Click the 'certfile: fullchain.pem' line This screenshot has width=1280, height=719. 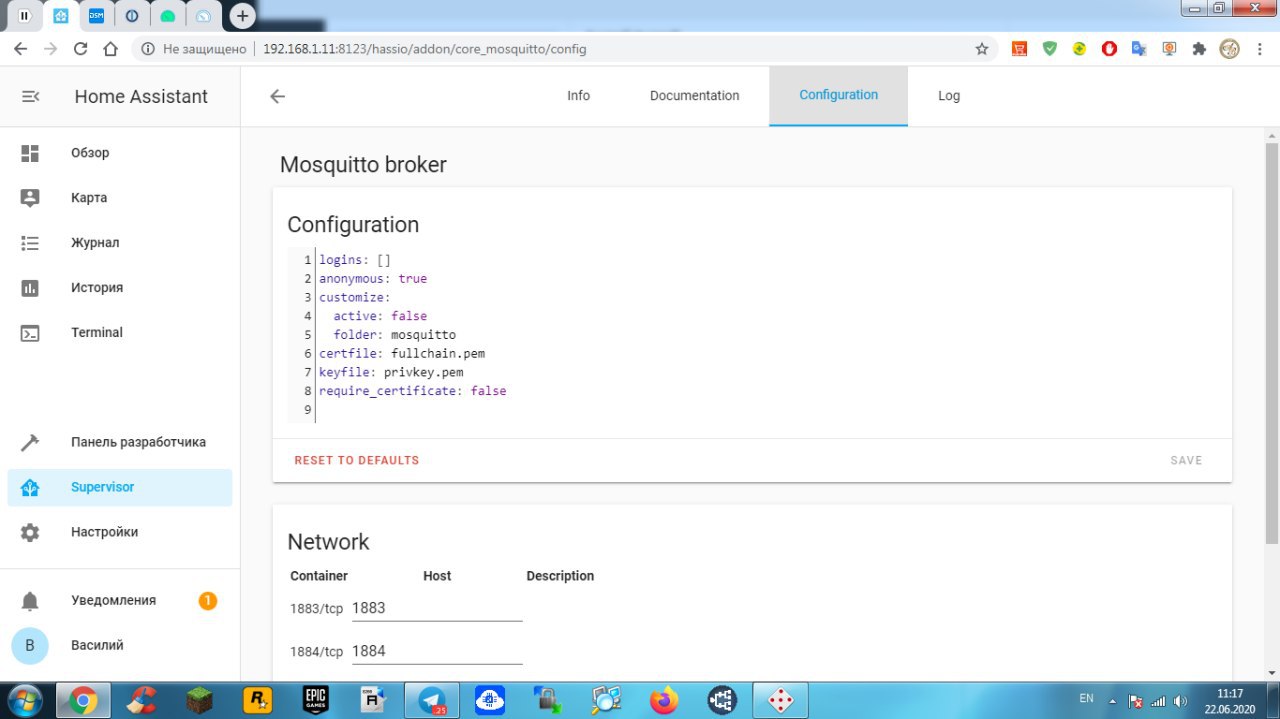pyautogui.click(x=402, y=354)
